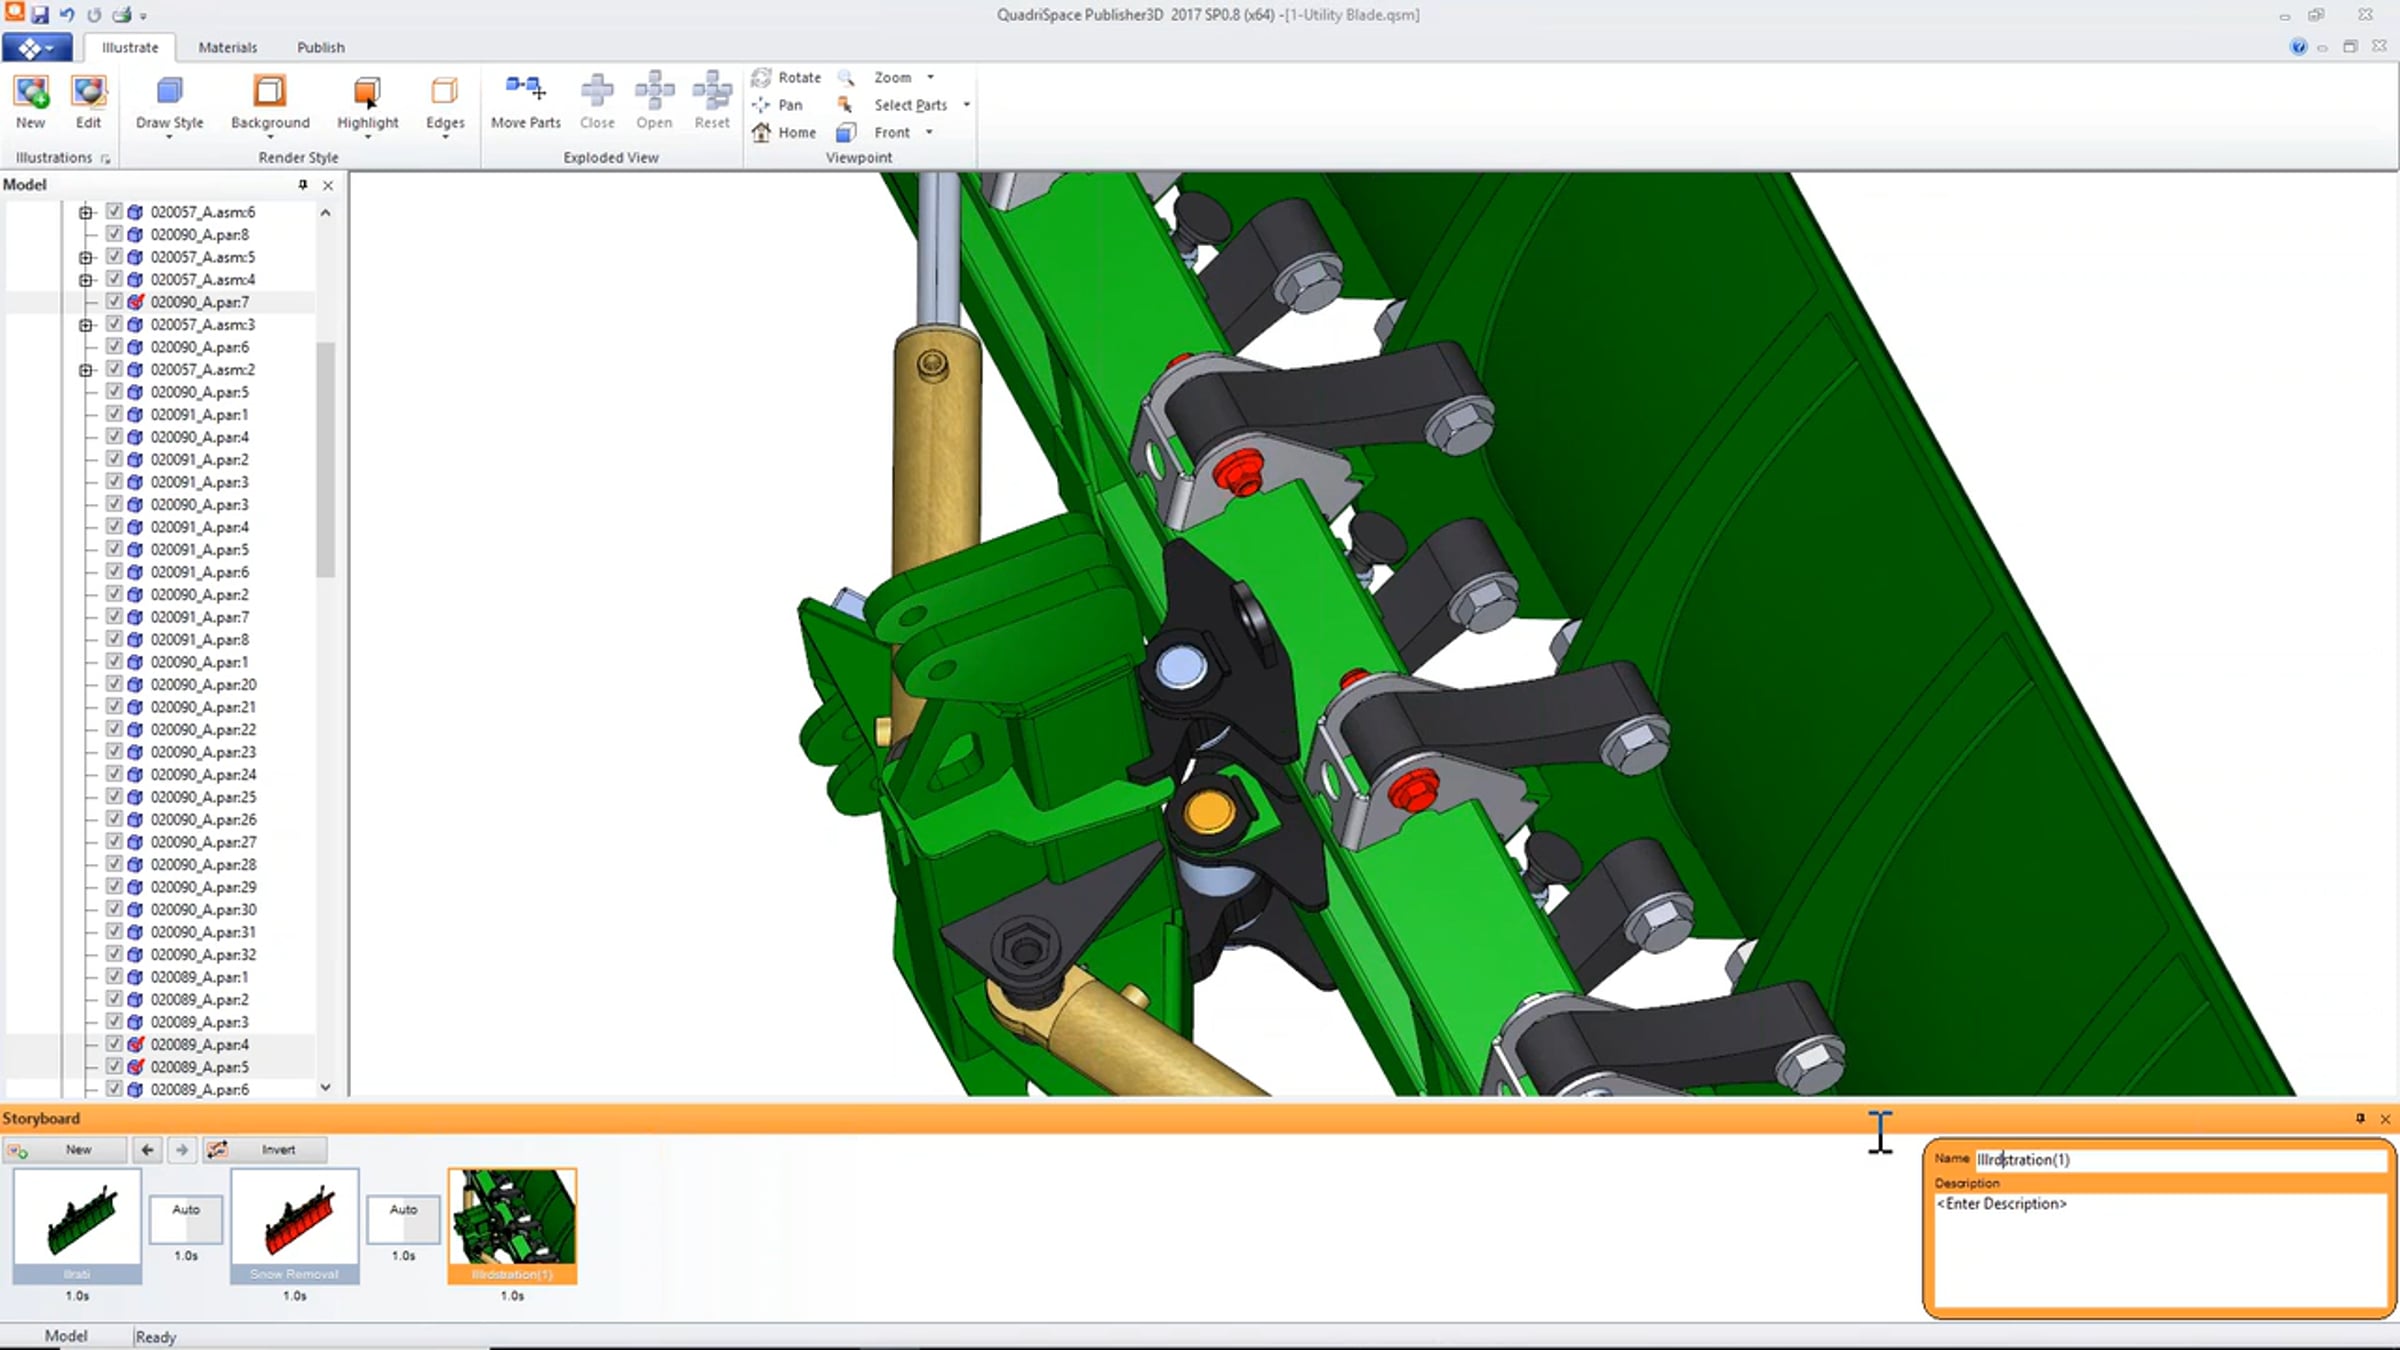Toggle checkbox for 020090_A.par:32
The image size is (2400, 1350).
pyautogui.click(x=114, y=954)
